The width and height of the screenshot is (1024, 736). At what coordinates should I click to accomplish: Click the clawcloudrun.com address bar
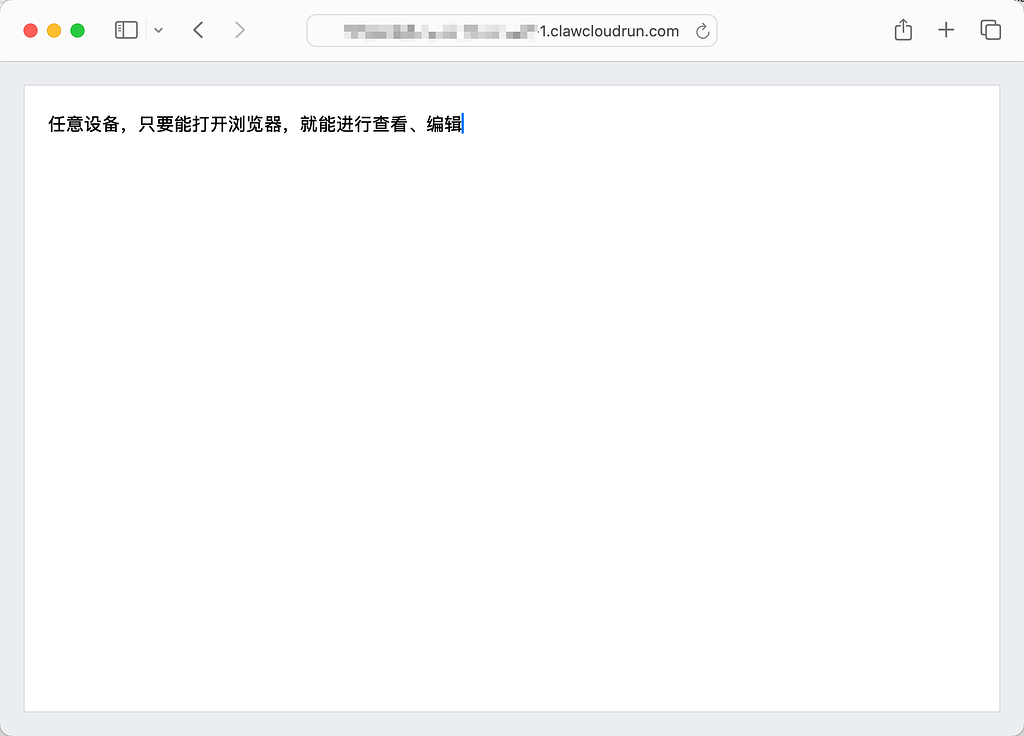click(x=512, y=31)
